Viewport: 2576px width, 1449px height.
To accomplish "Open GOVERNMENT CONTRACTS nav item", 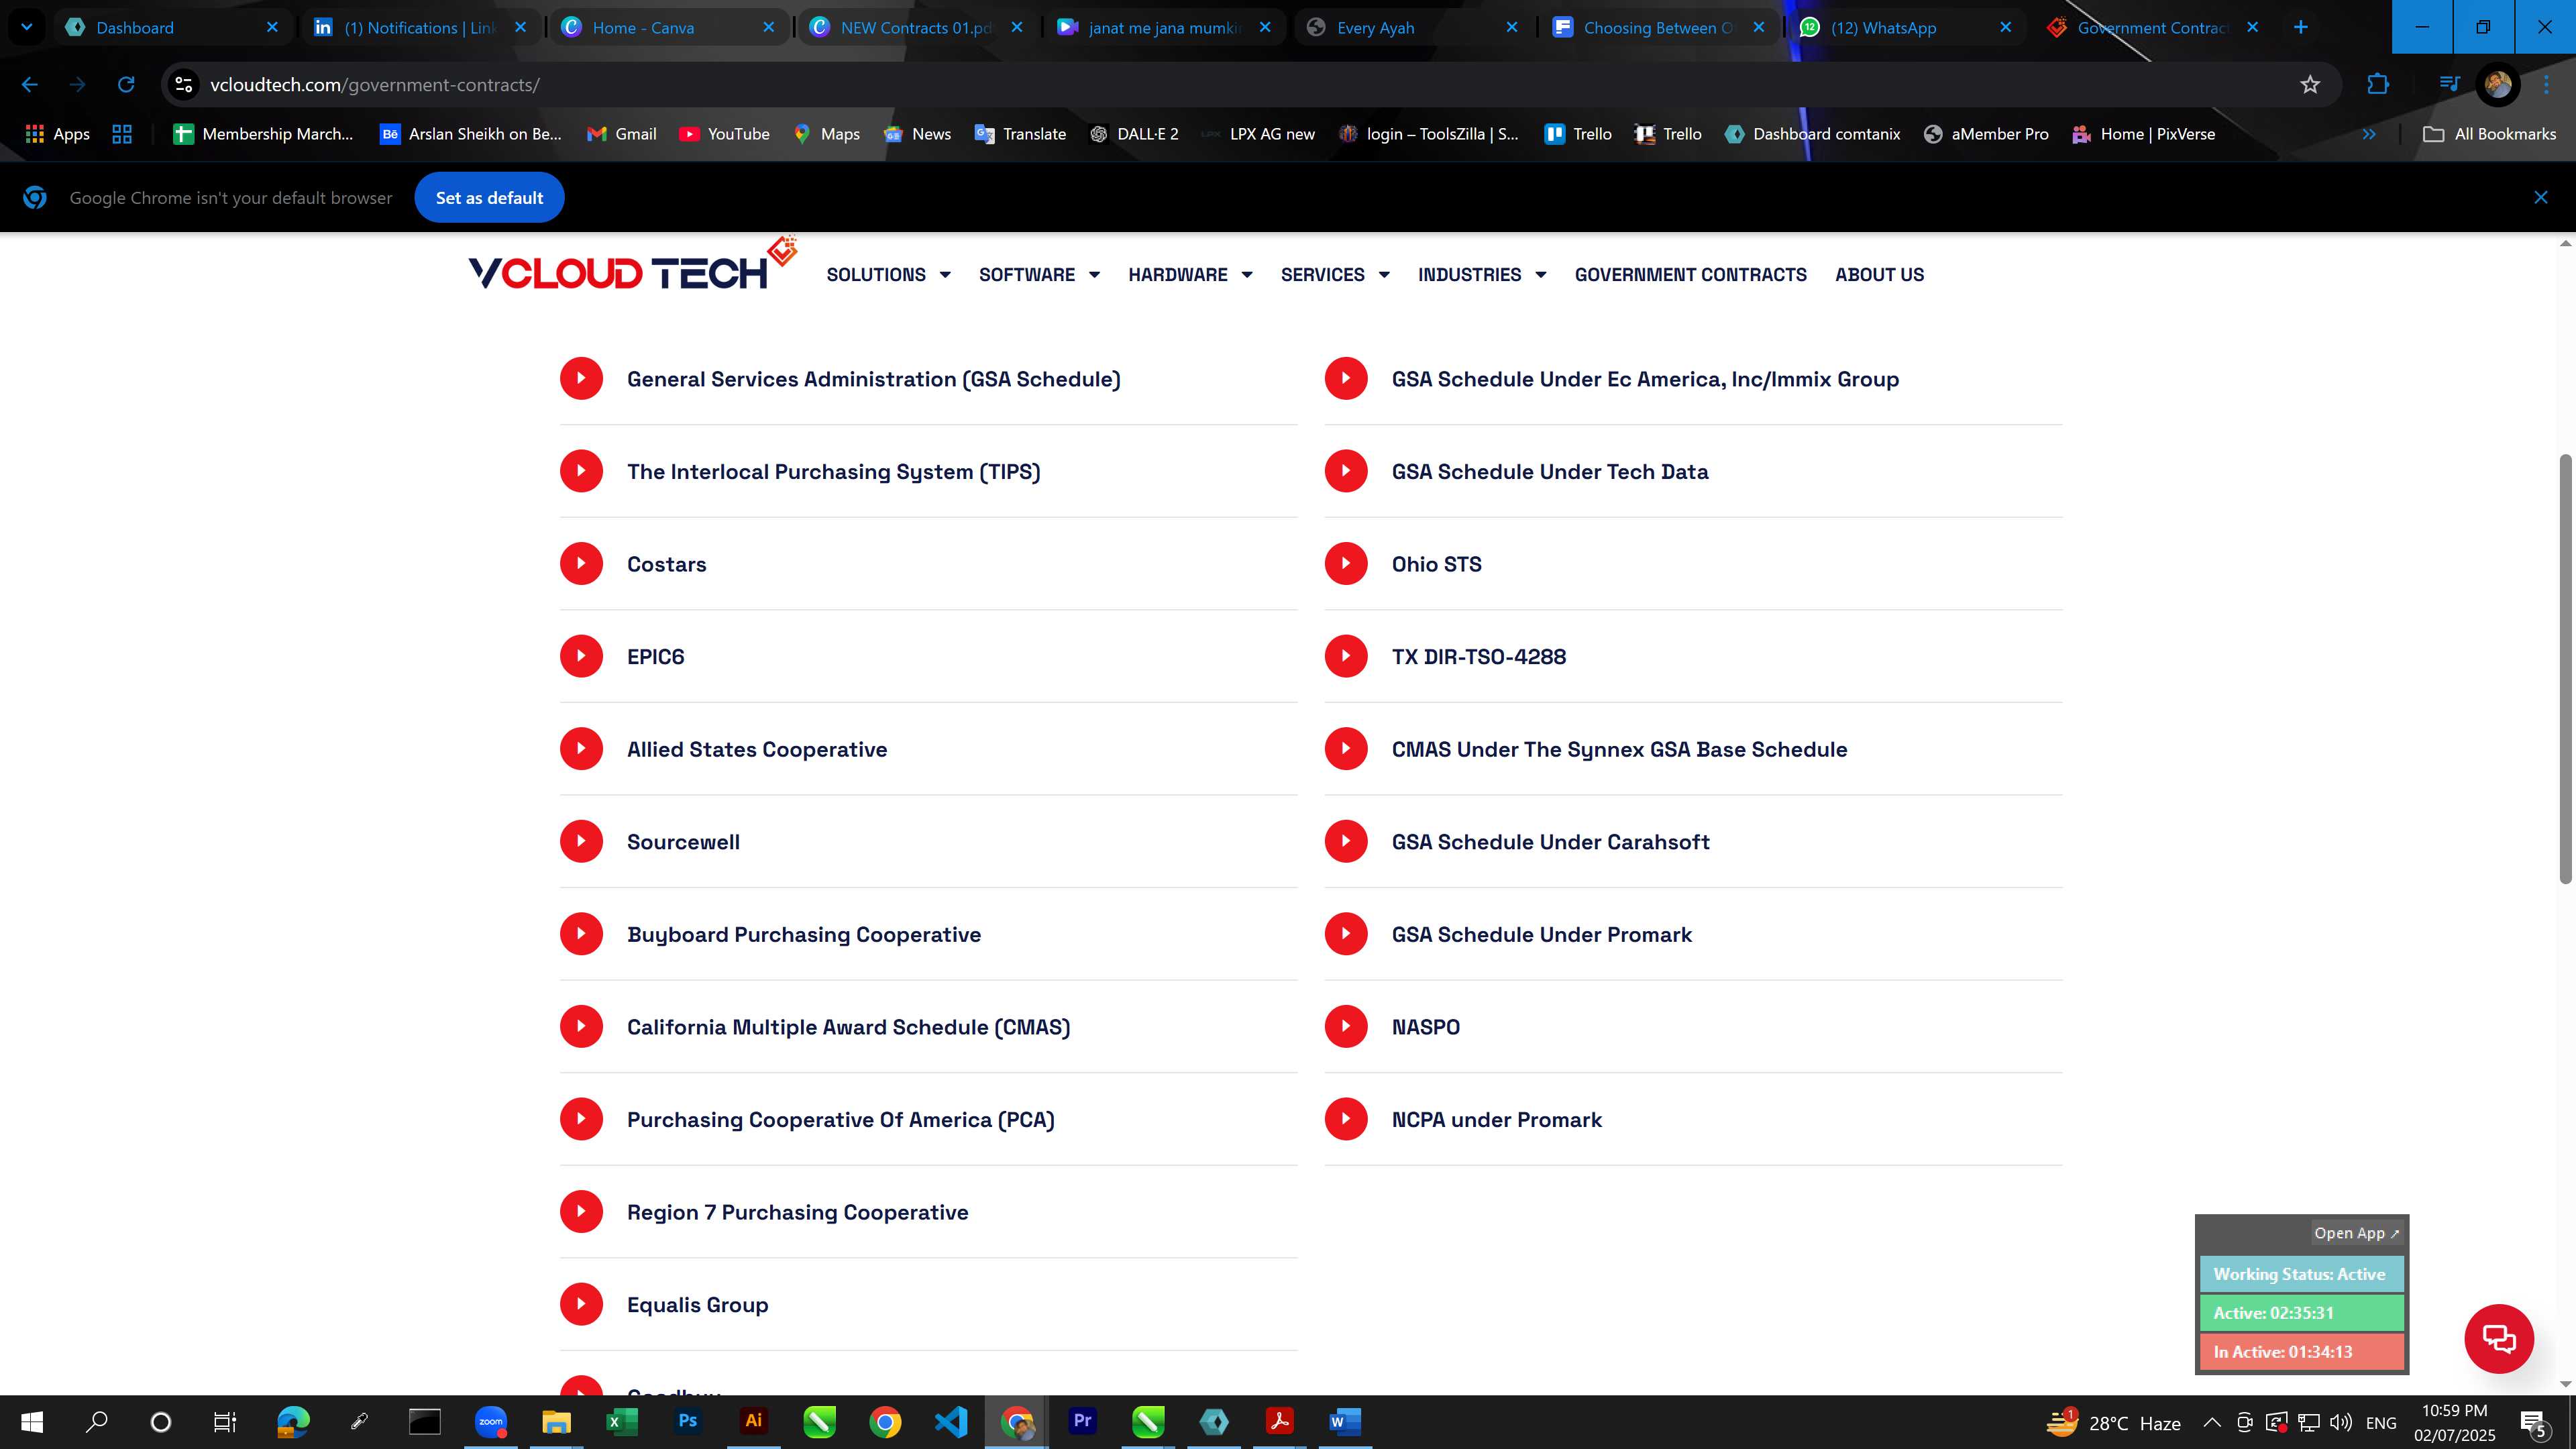I will (x=1690, y=275).
